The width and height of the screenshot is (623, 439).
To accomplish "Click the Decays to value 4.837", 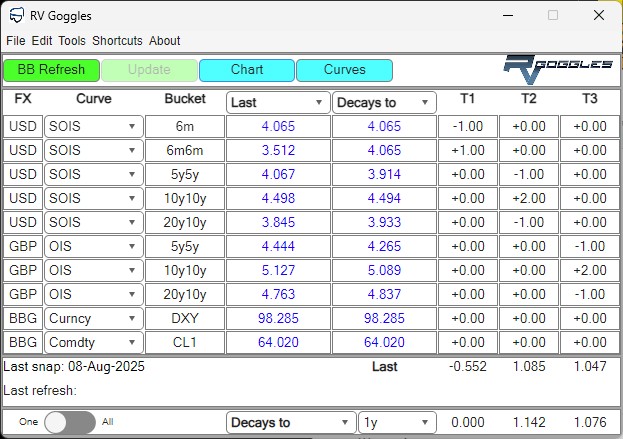I will point(384,294).
